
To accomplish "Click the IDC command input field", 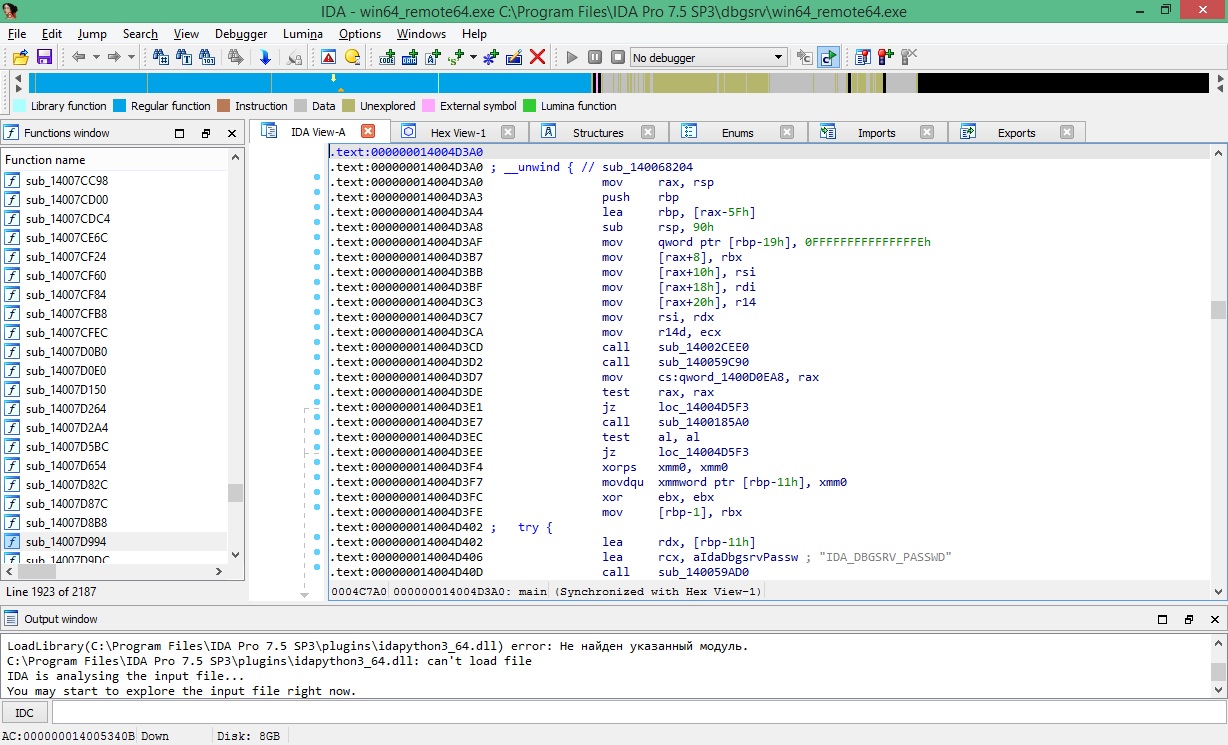I will tap(638, 712).
